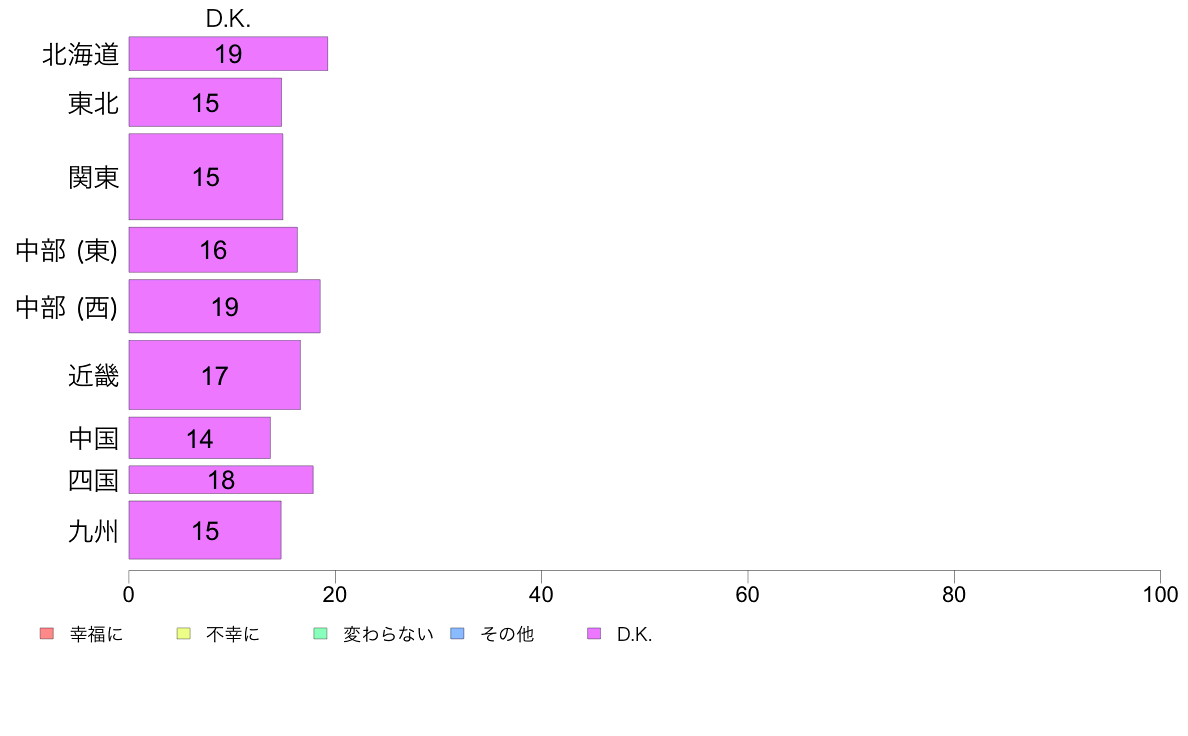
Task: Click the 四国 bar showing 18
Action: point(221,480)
